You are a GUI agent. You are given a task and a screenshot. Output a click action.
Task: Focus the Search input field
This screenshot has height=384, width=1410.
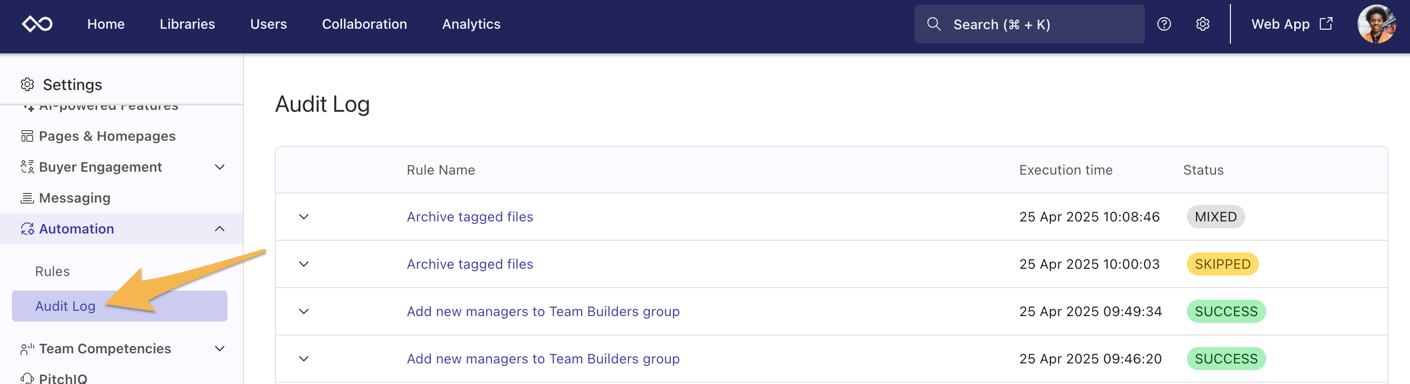pyautogui.click(x=1029, y=24)
